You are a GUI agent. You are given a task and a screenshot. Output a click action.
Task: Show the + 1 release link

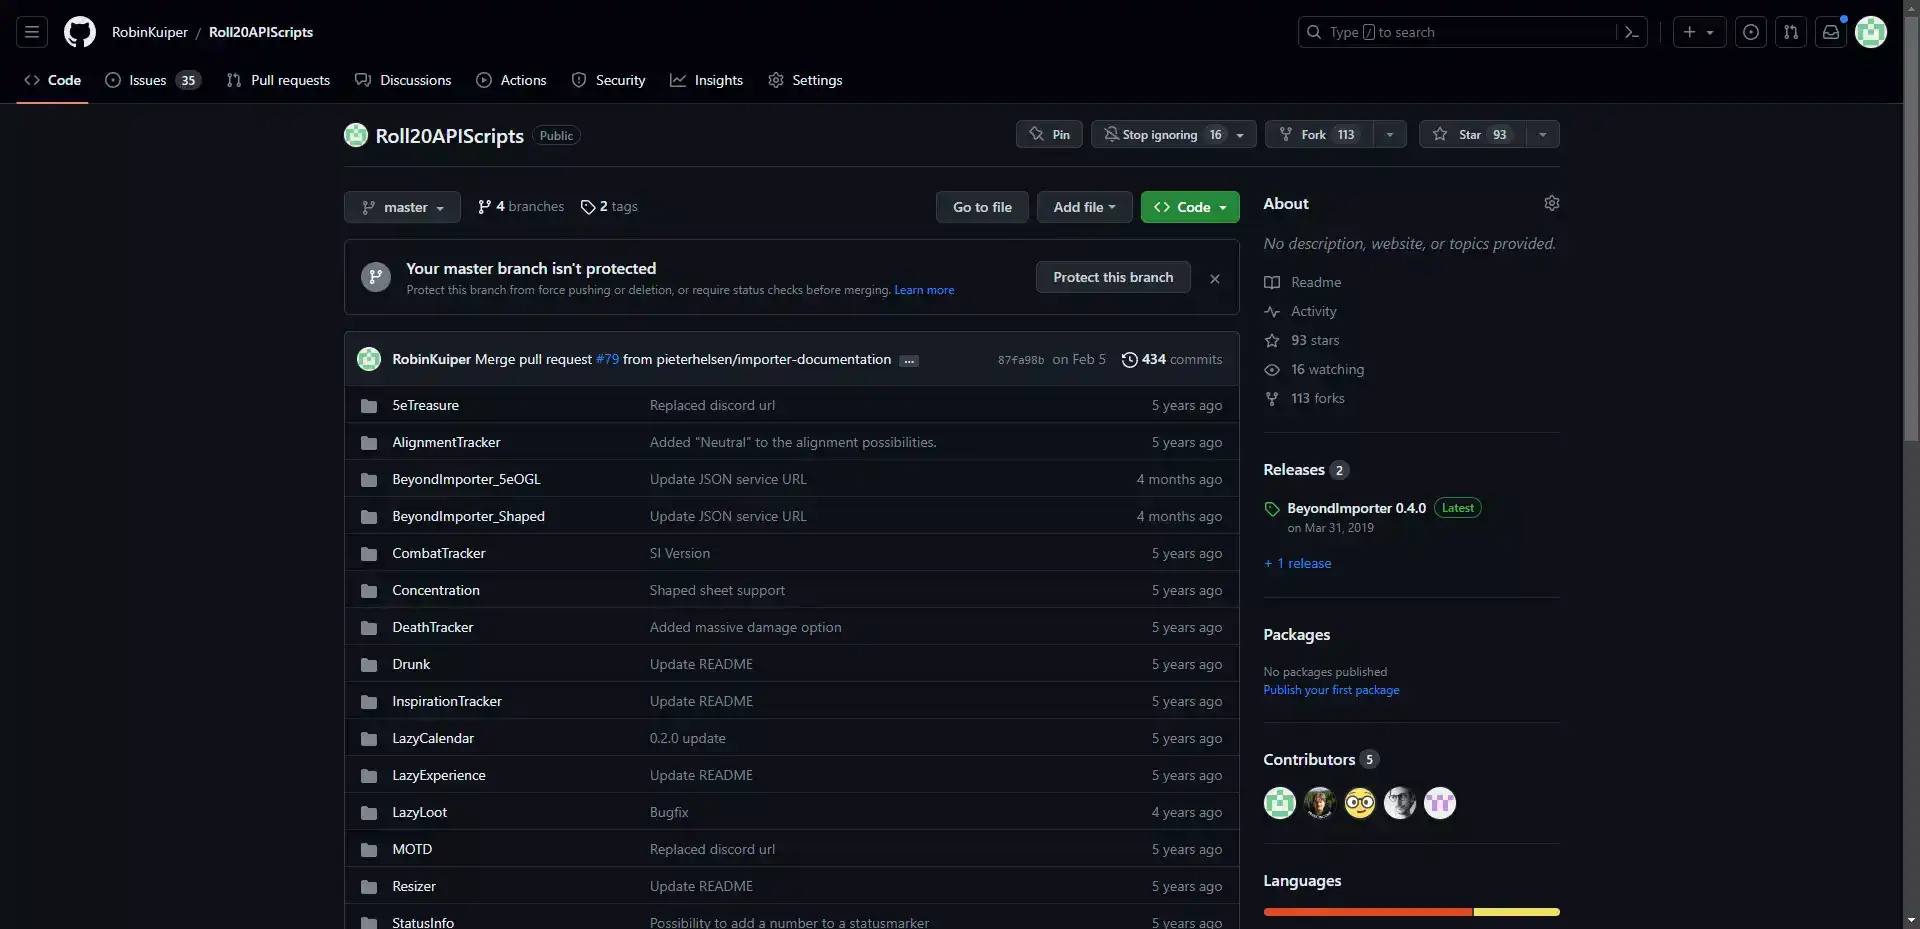tap(1297, 563)
